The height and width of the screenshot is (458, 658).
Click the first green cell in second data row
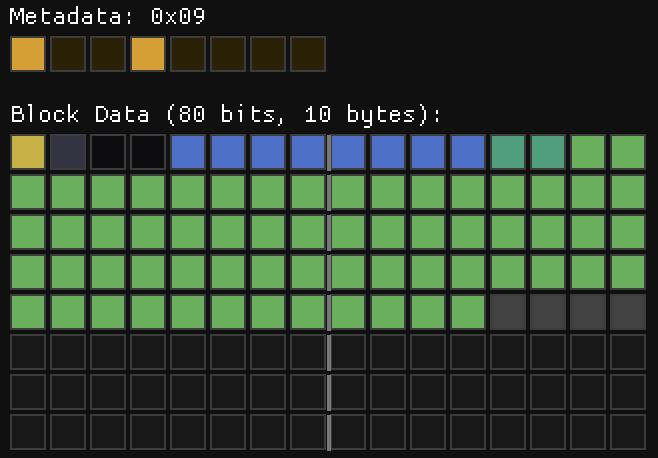point(28,192)
